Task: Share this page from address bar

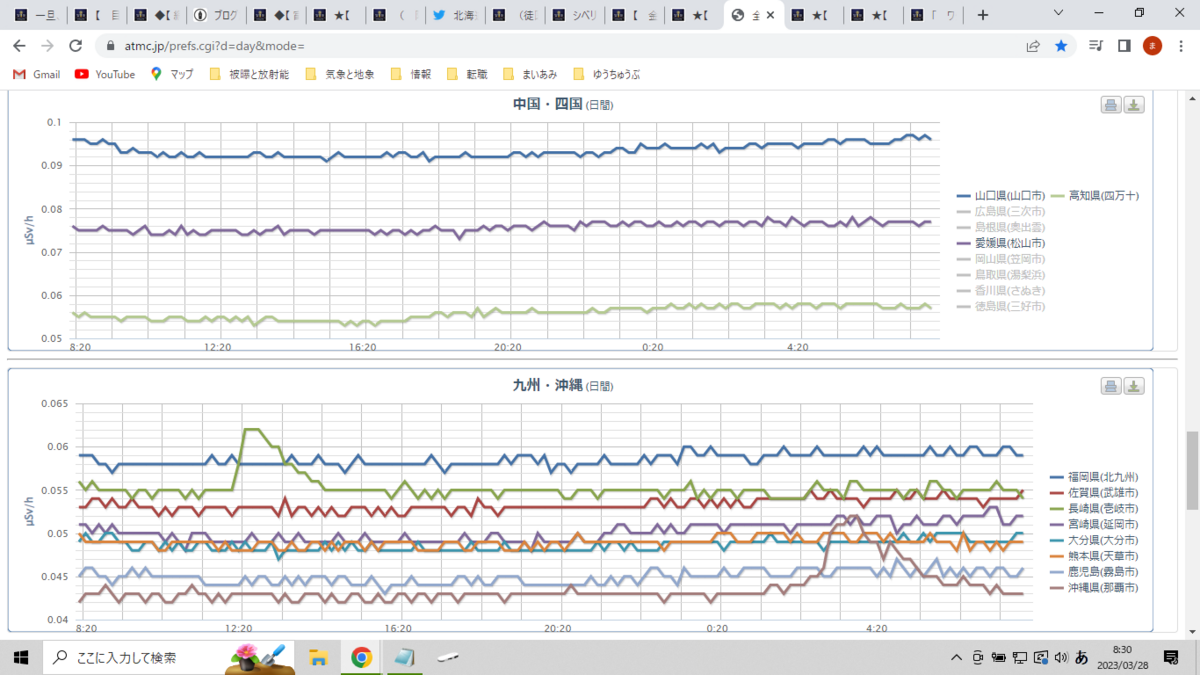Action: click(1033, 46)
